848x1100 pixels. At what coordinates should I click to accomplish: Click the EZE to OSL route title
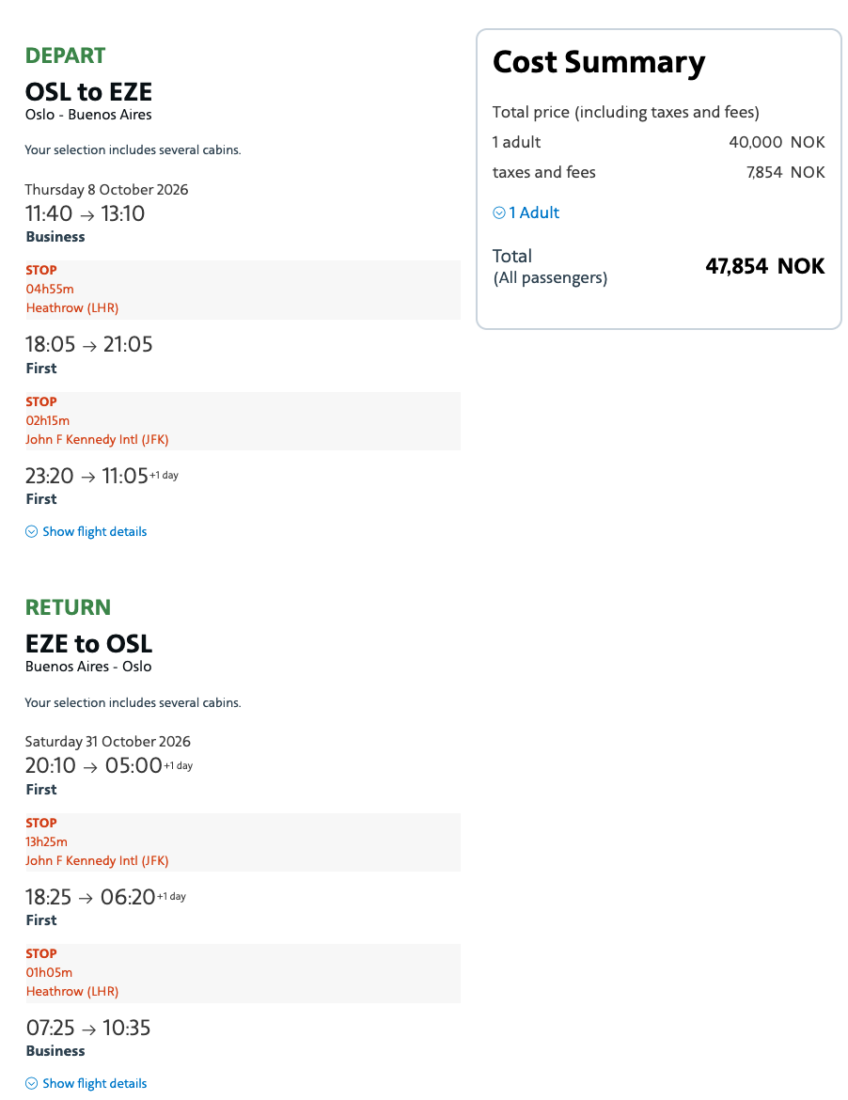(x=88, y=644)
